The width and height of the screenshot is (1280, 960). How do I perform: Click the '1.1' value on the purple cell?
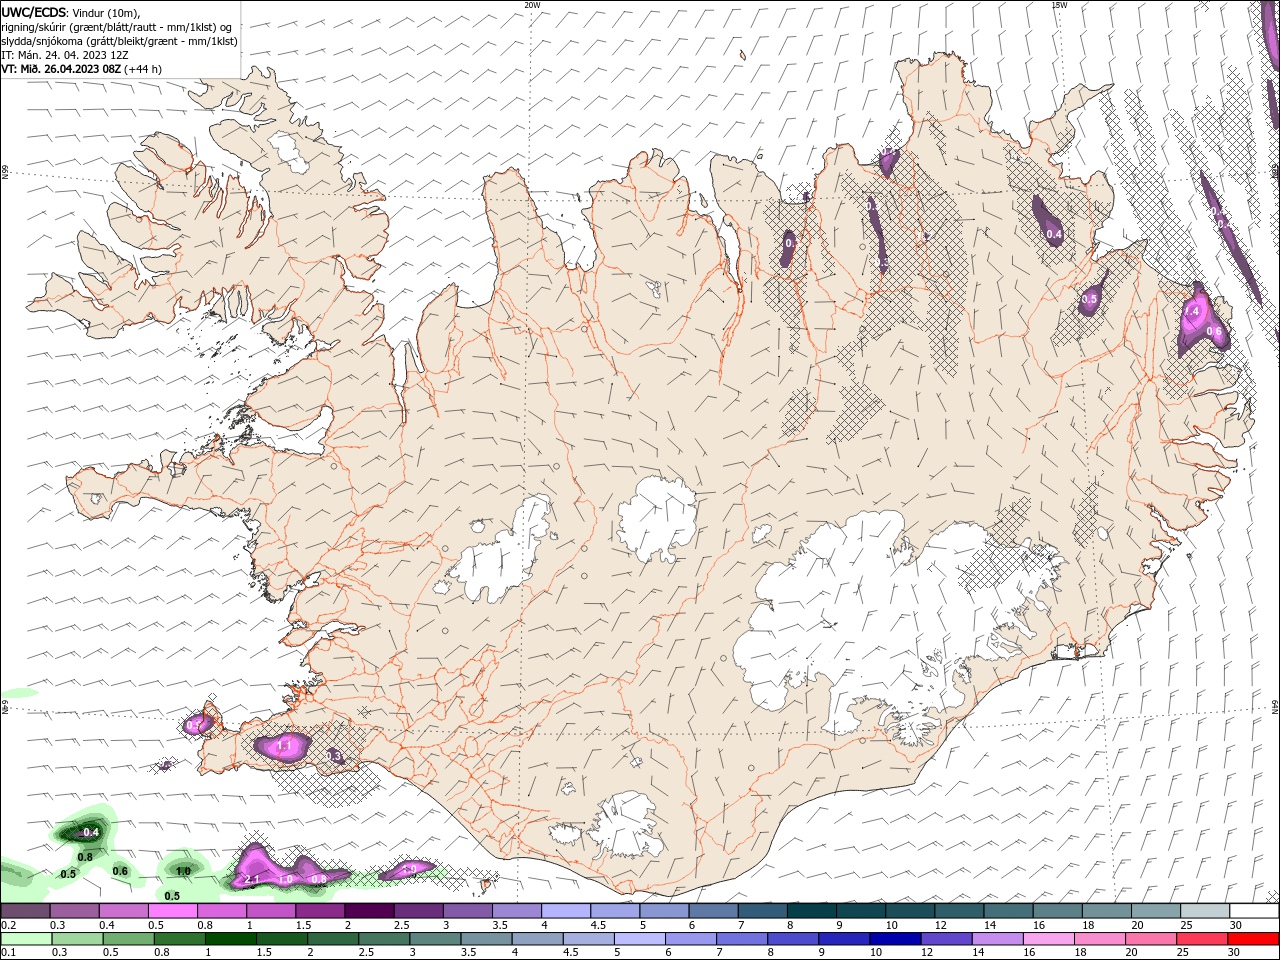[283, 746]
